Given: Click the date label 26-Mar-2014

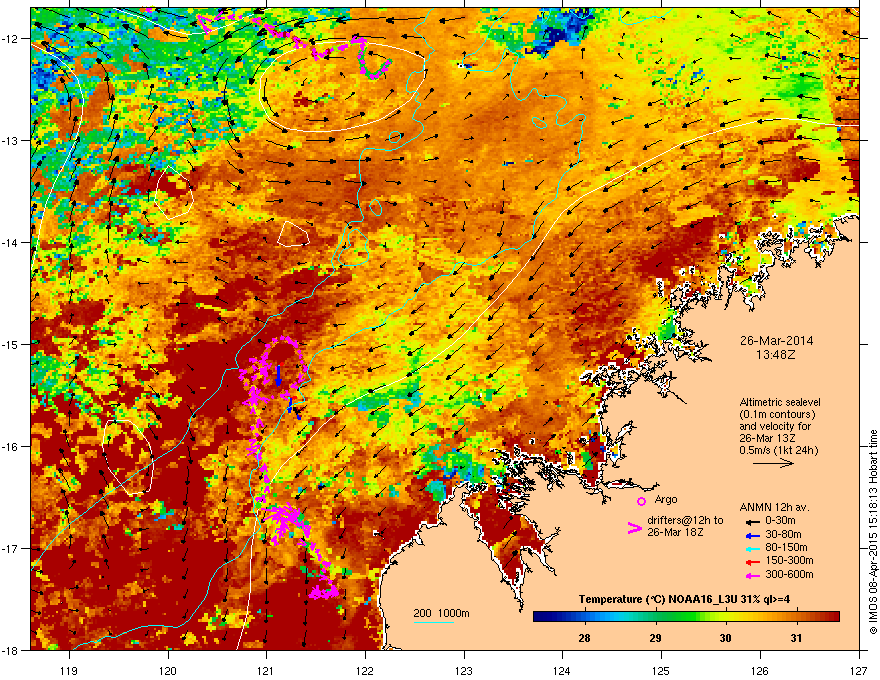Looking at the screenshot, I should pyautogui.click(x=776, y=341).
